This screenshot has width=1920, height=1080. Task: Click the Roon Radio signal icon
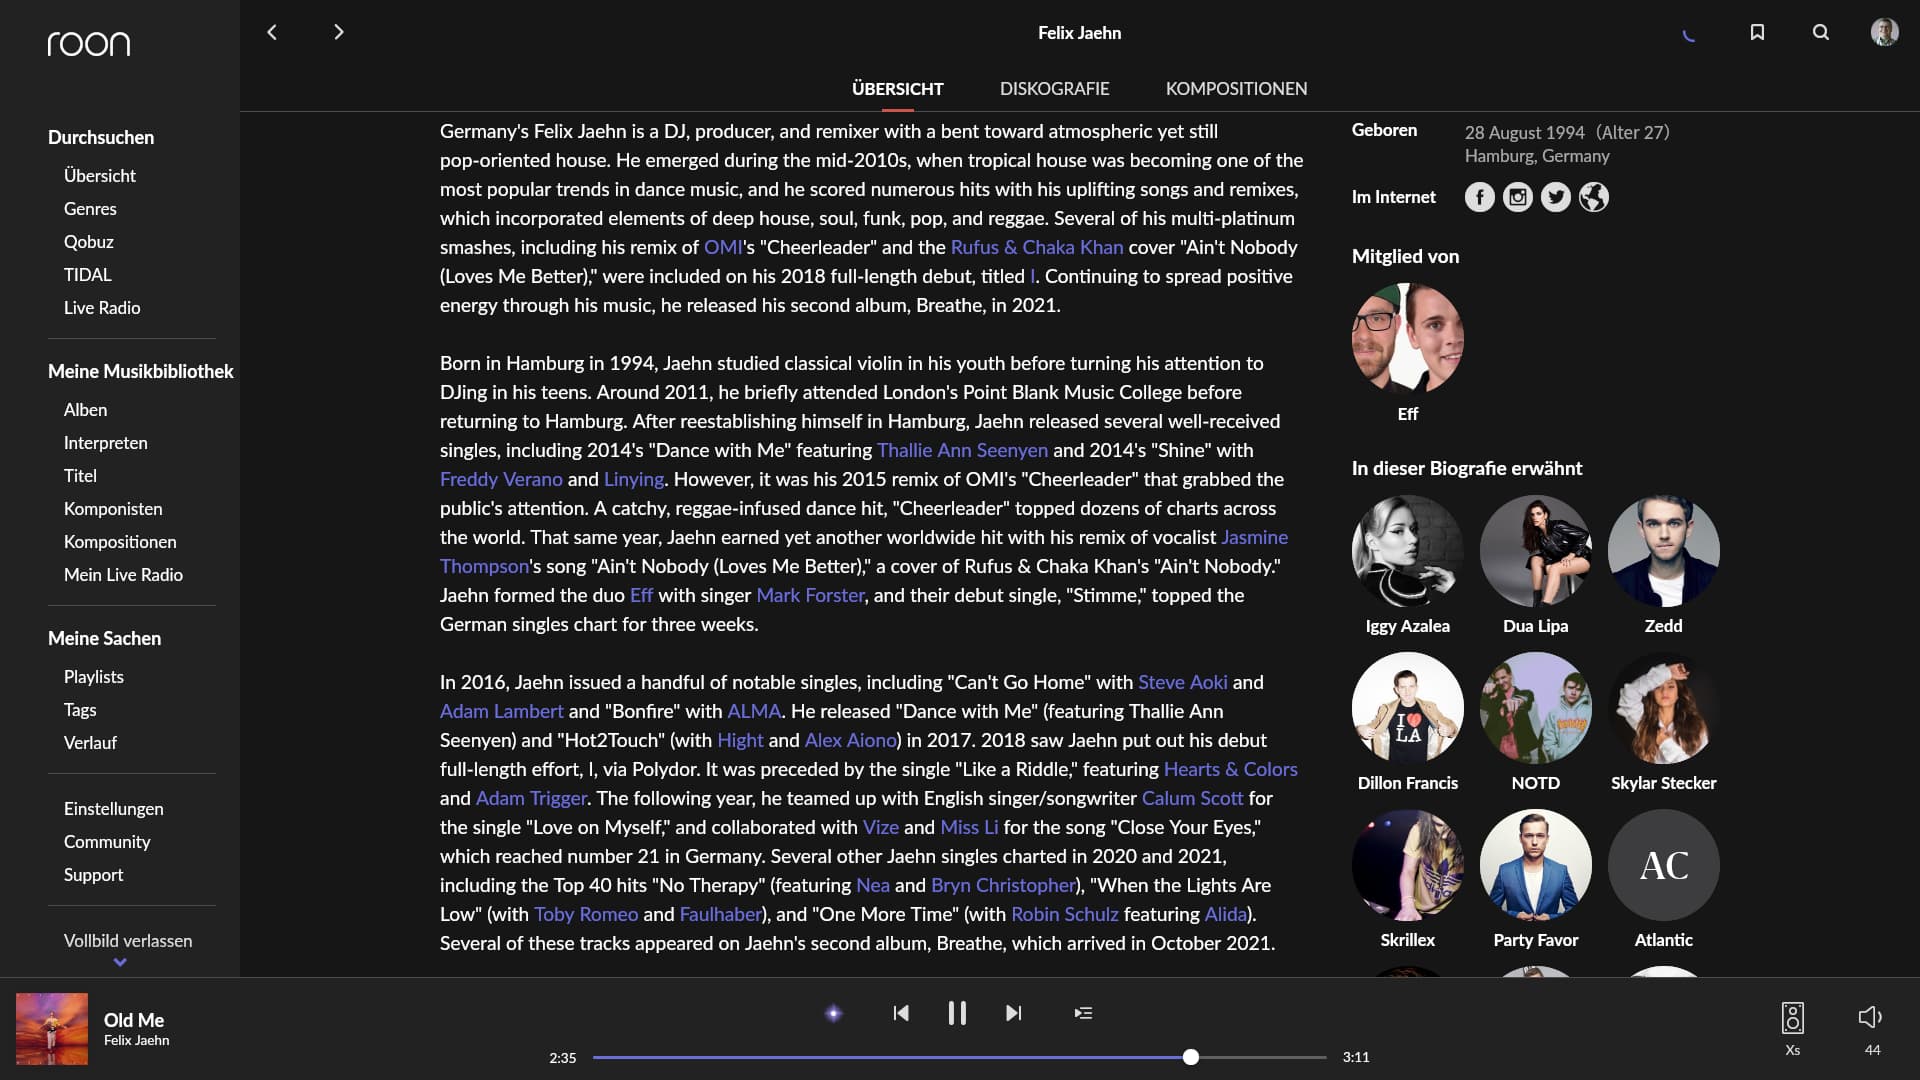pyautogui.click(x=833, y=1013)
